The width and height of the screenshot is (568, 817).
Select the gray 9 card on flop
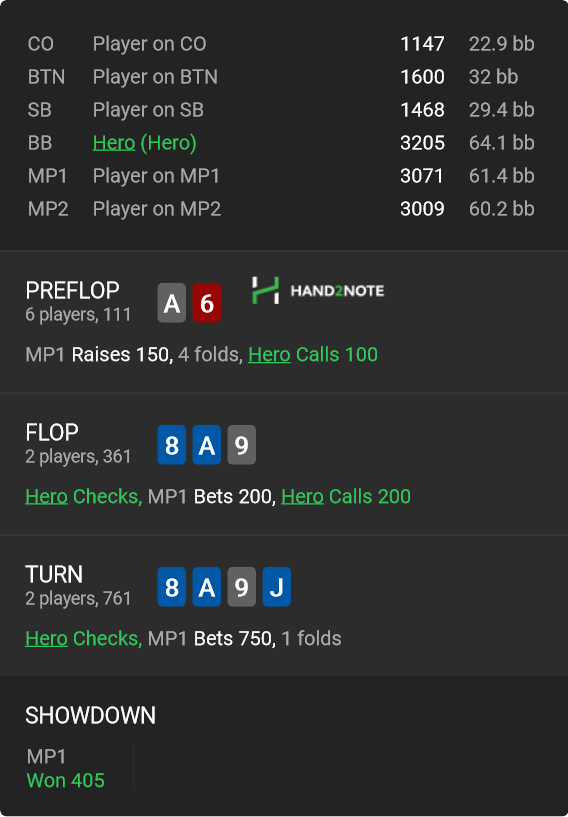click(241, 445)
